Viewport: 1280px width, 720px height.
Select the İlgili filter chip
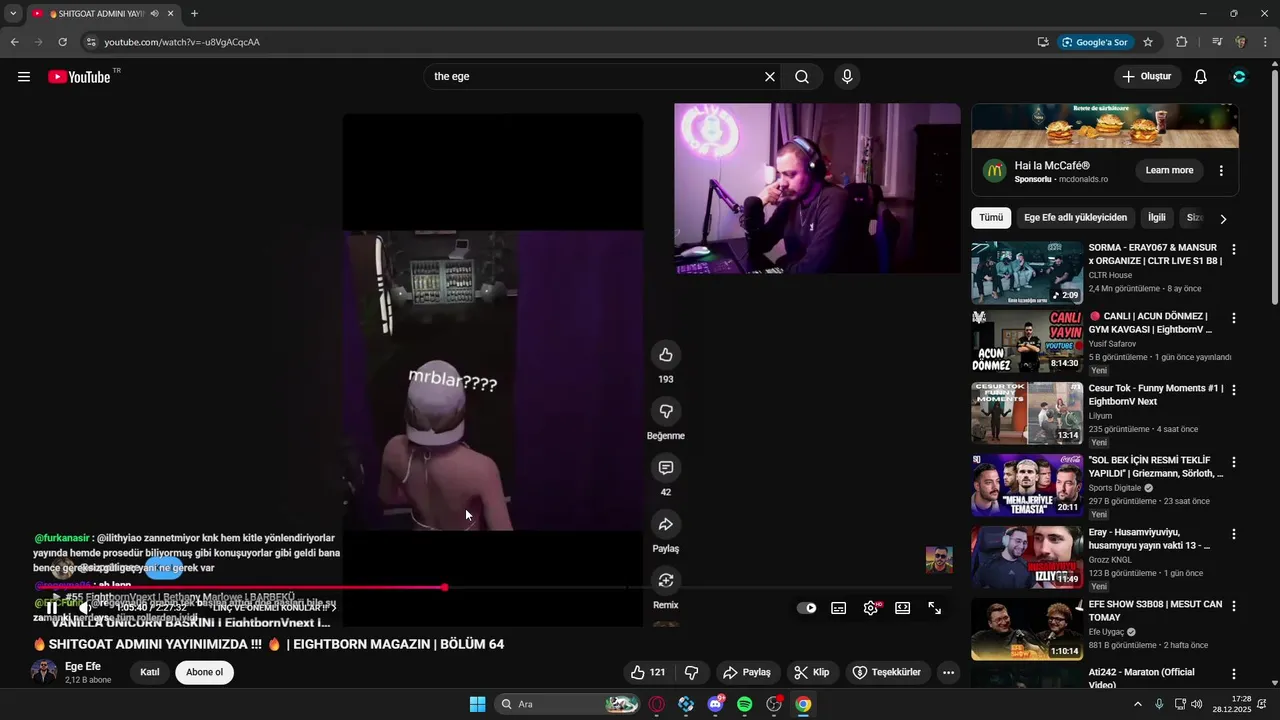[1157, 218]
